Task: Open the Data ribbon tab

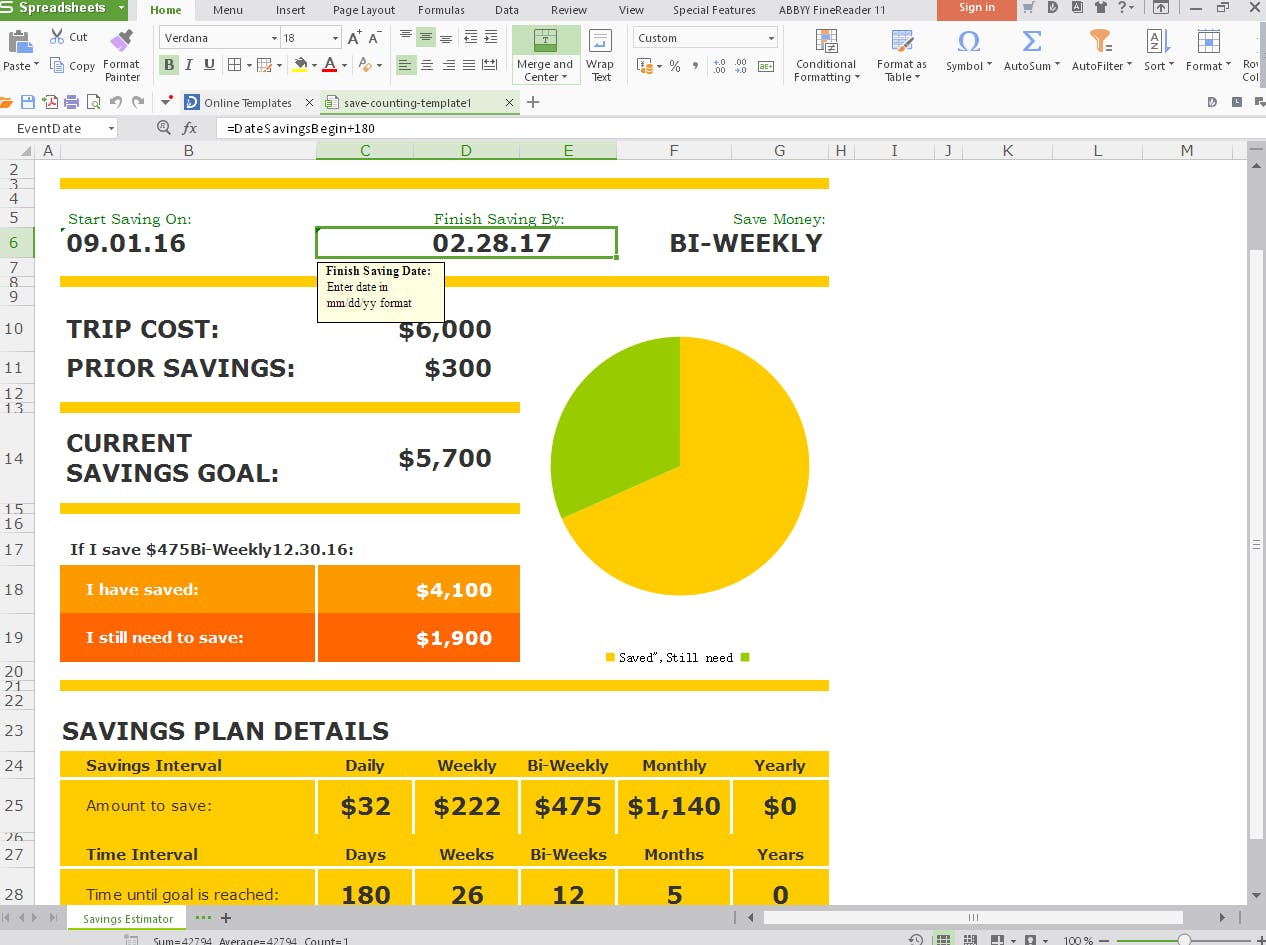Action: point(506,10)
